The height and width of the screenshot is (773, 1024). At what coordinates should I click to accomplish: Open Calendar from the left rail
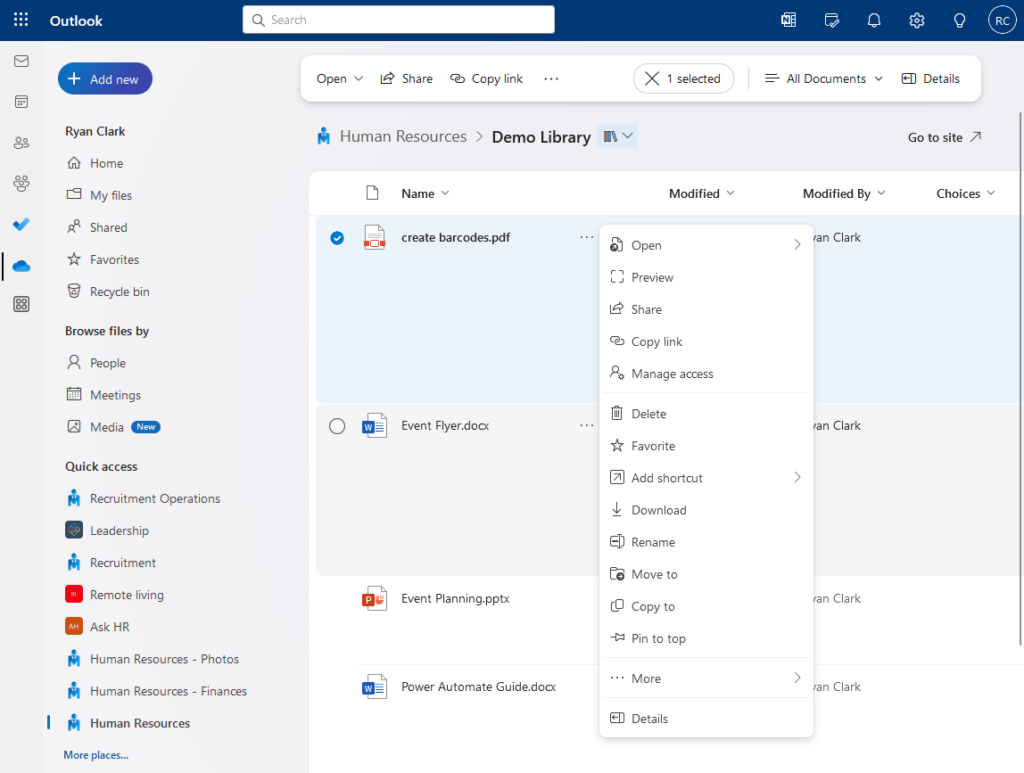click(x=22, y=102)
